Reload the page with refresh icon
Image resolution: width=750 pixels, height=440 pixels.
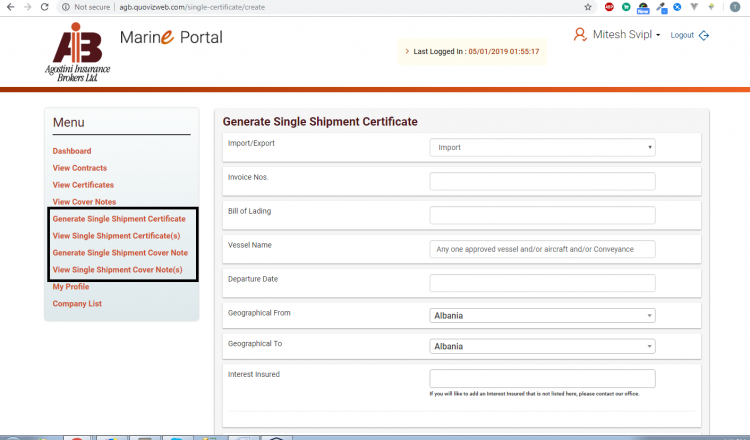pos(46,6)
